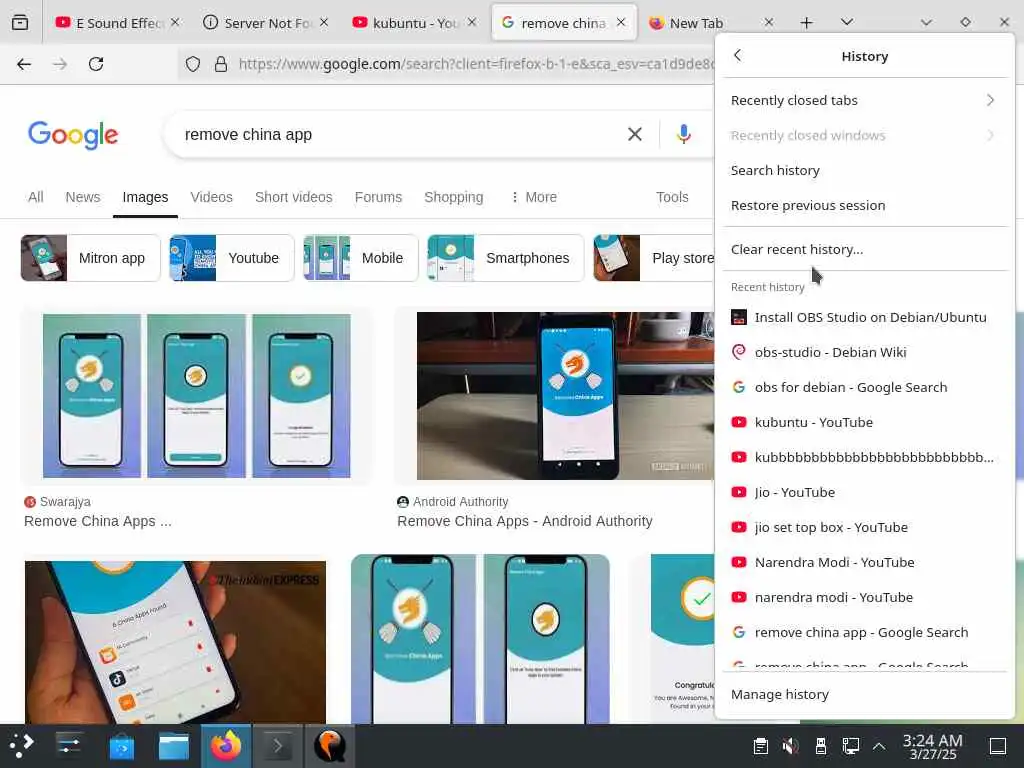This screenshot has height=768, width=1024.
Task: Select the News search filter
Action: coord(82,197)
